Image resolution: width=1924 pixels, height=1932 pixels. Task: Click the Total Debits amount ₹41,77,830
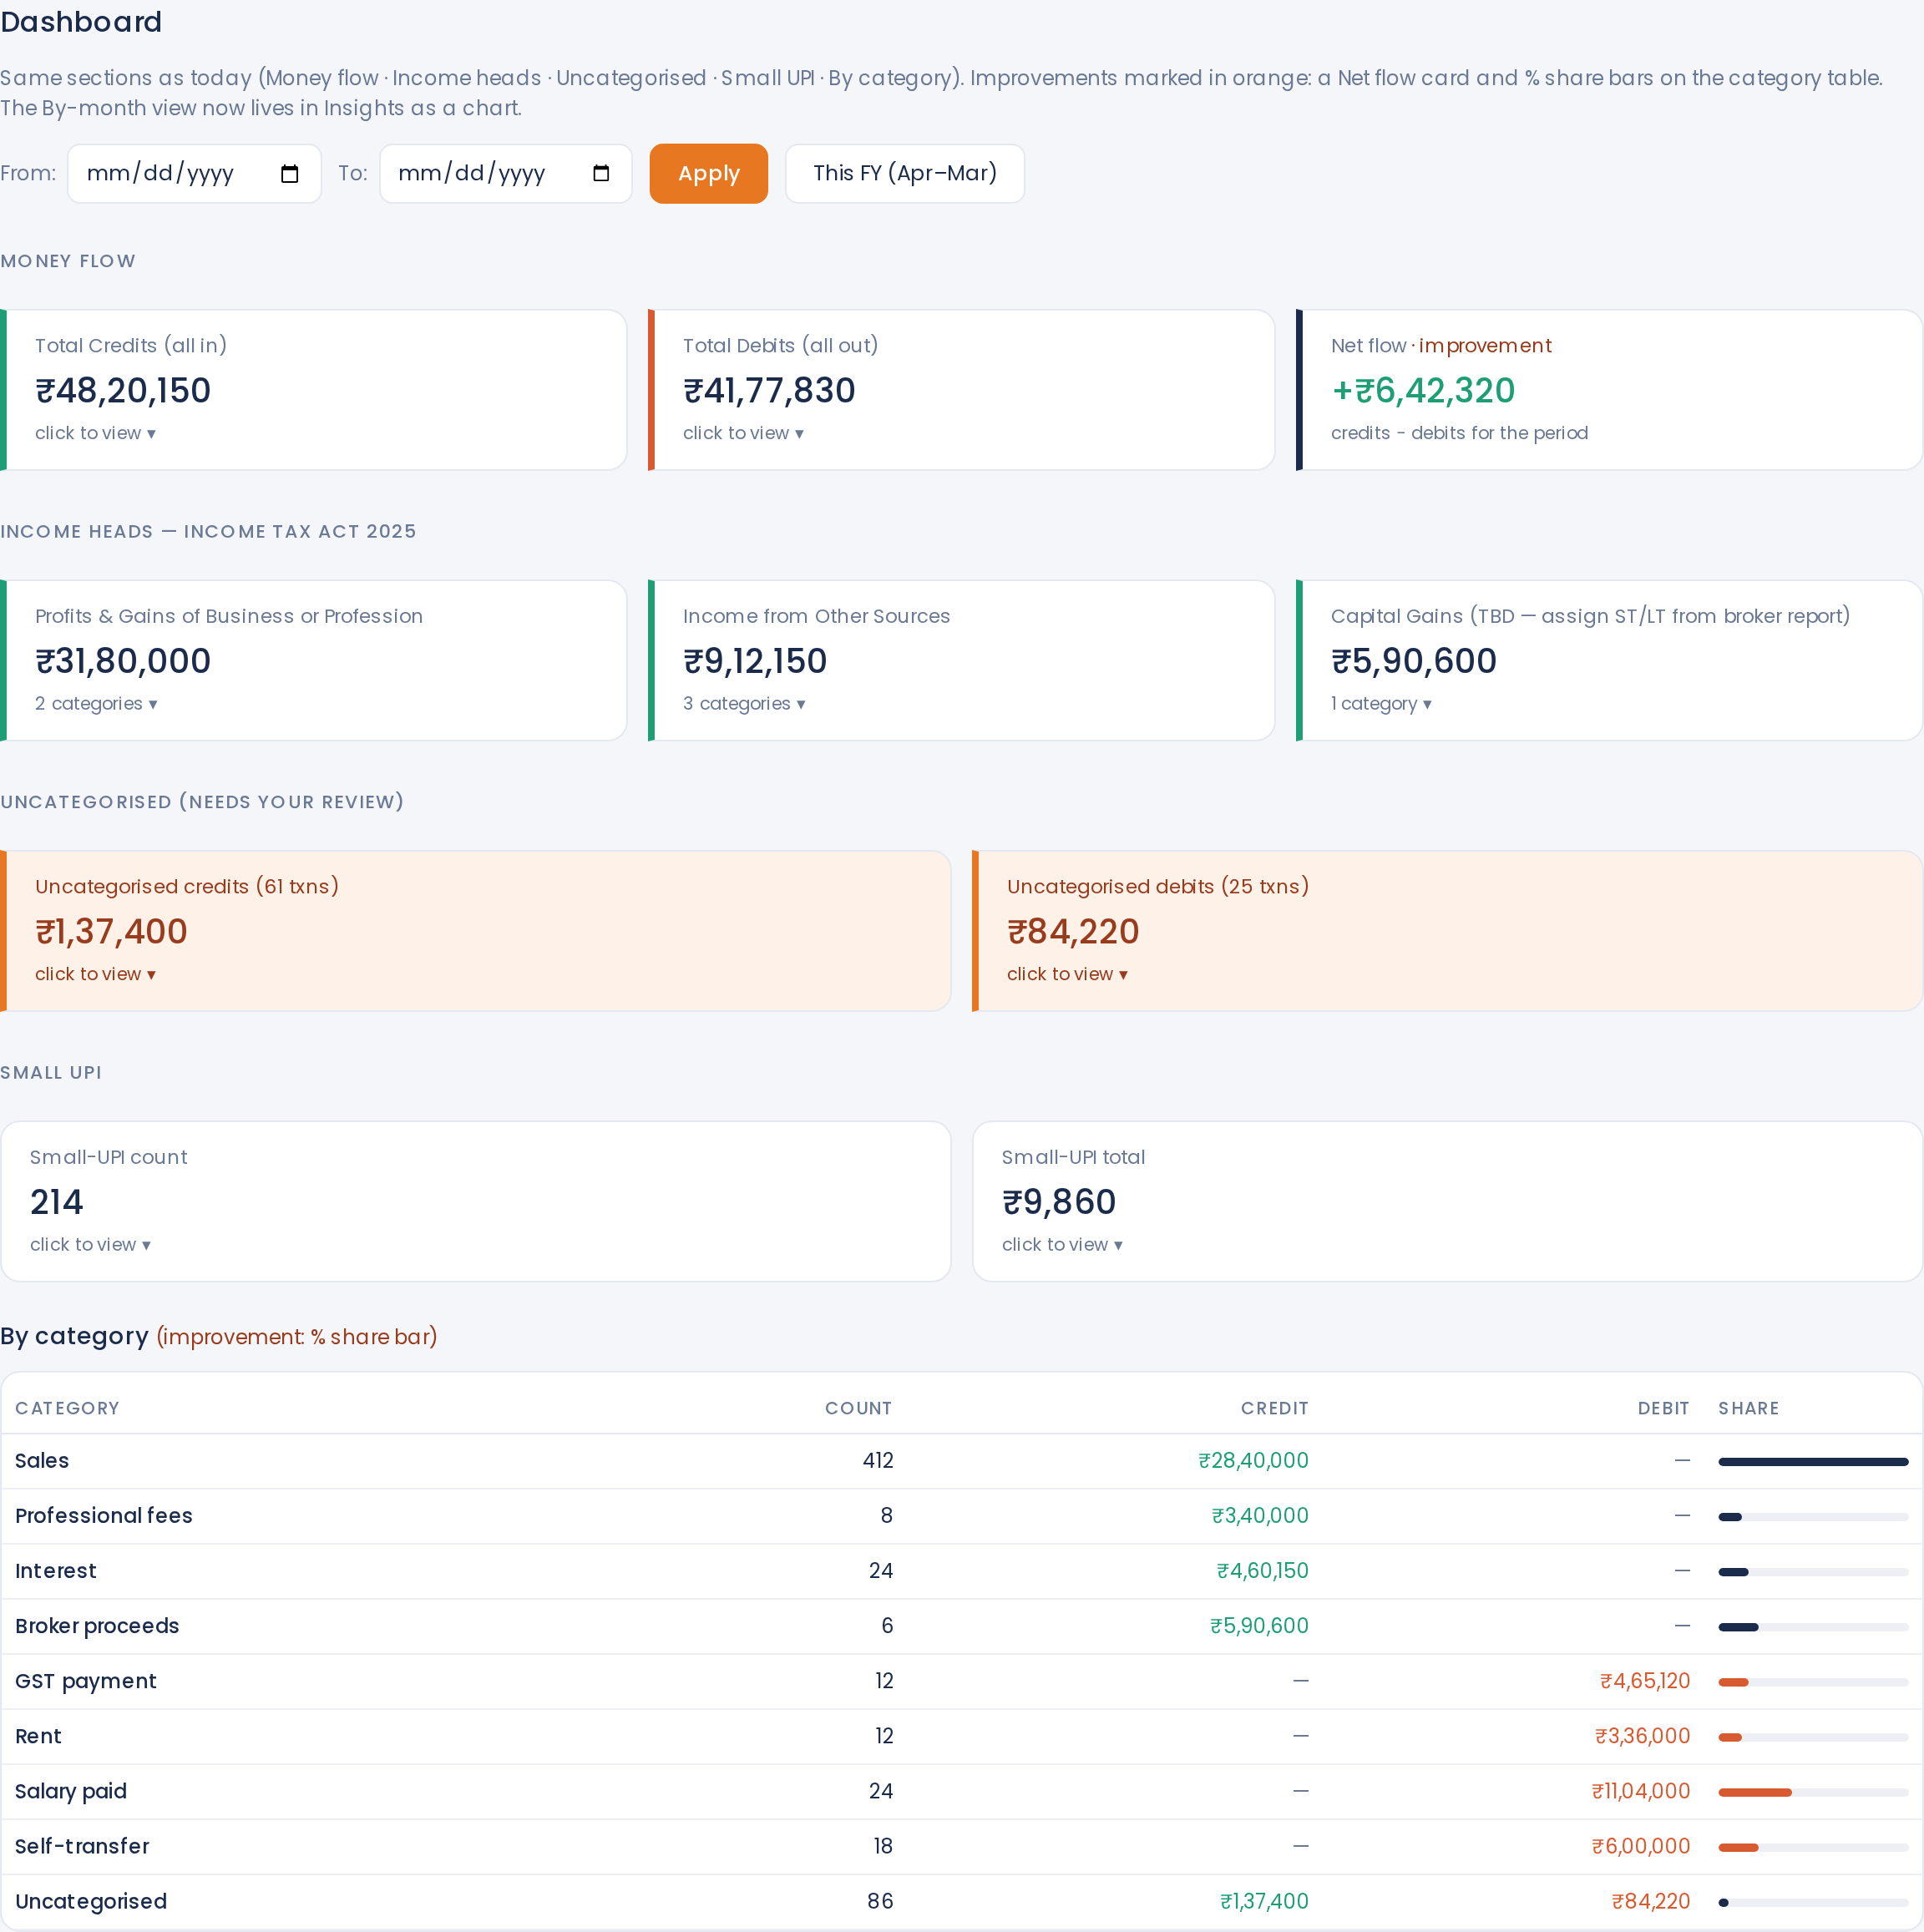pyautogui.click(x=769, y=391)
